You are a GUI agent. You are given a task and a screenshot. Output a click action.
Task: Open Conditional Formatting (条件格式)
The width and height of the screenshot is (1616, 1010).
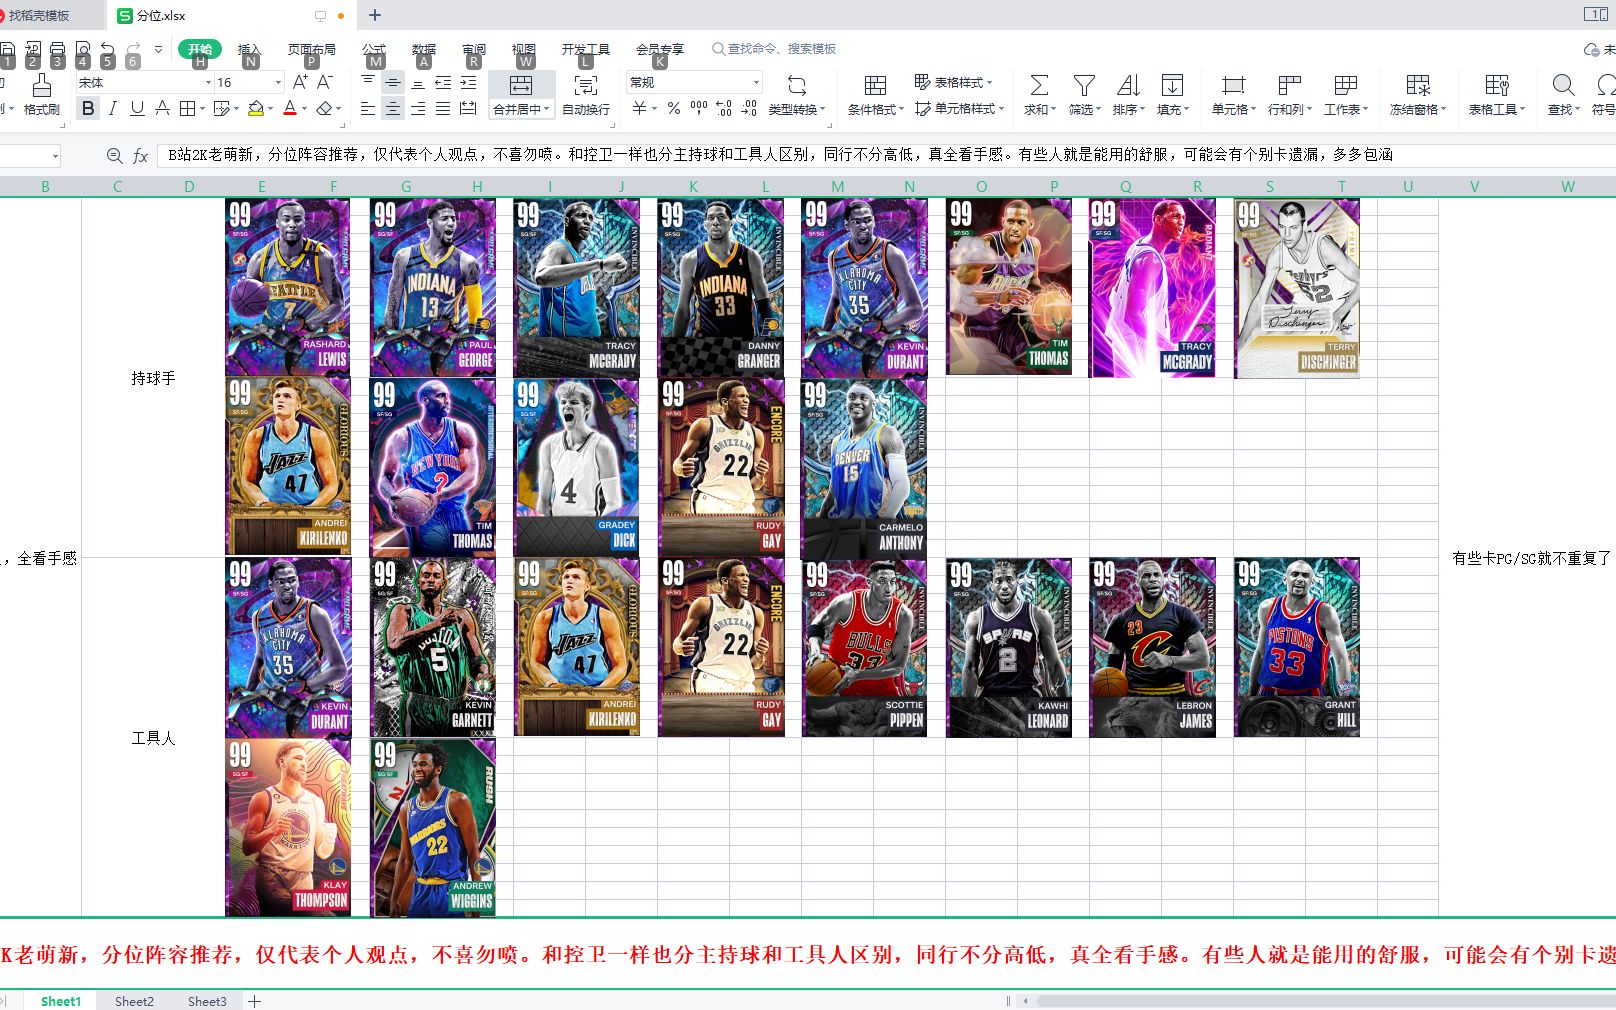[x=875, y=95]
